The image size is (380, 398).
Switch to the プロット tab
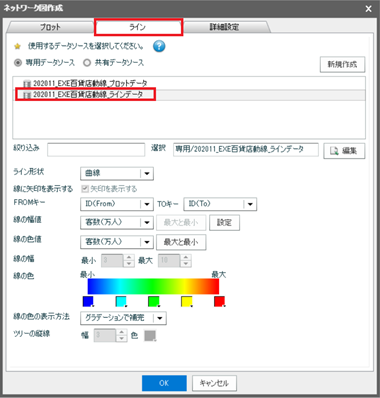pos(50,27)
